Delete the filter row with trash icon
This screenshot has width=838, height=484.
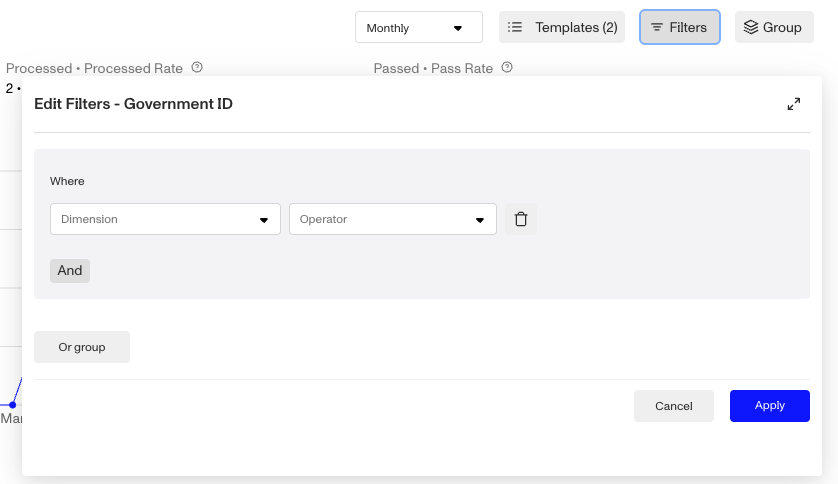click(520, 219)
